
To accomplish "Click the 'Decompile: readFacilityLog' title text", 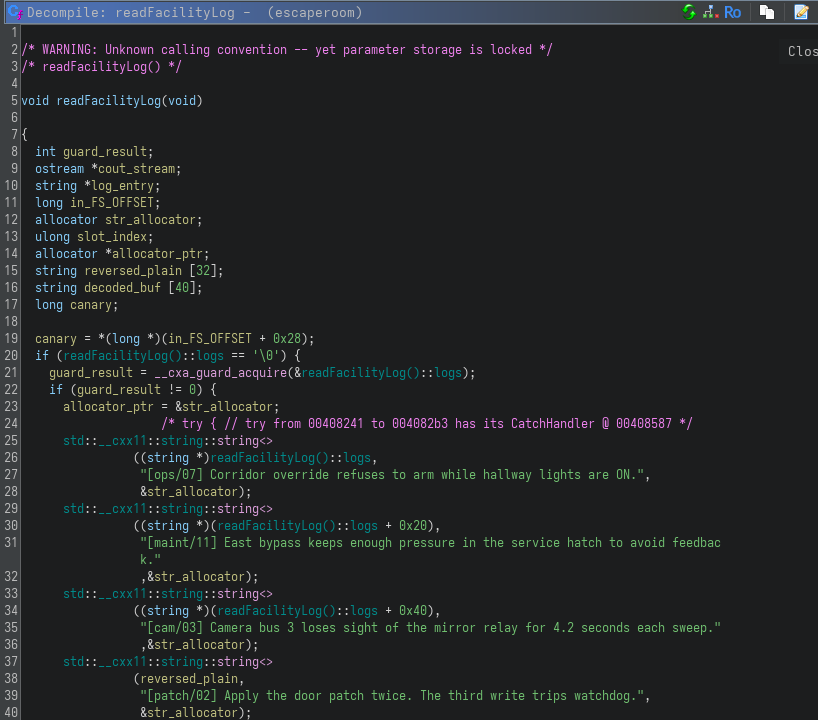I will point(131,13).
